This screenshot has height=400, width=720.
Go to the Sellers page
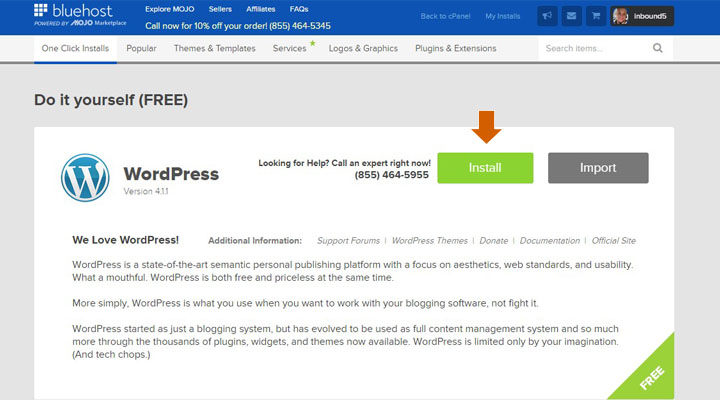tap(220, 9)
